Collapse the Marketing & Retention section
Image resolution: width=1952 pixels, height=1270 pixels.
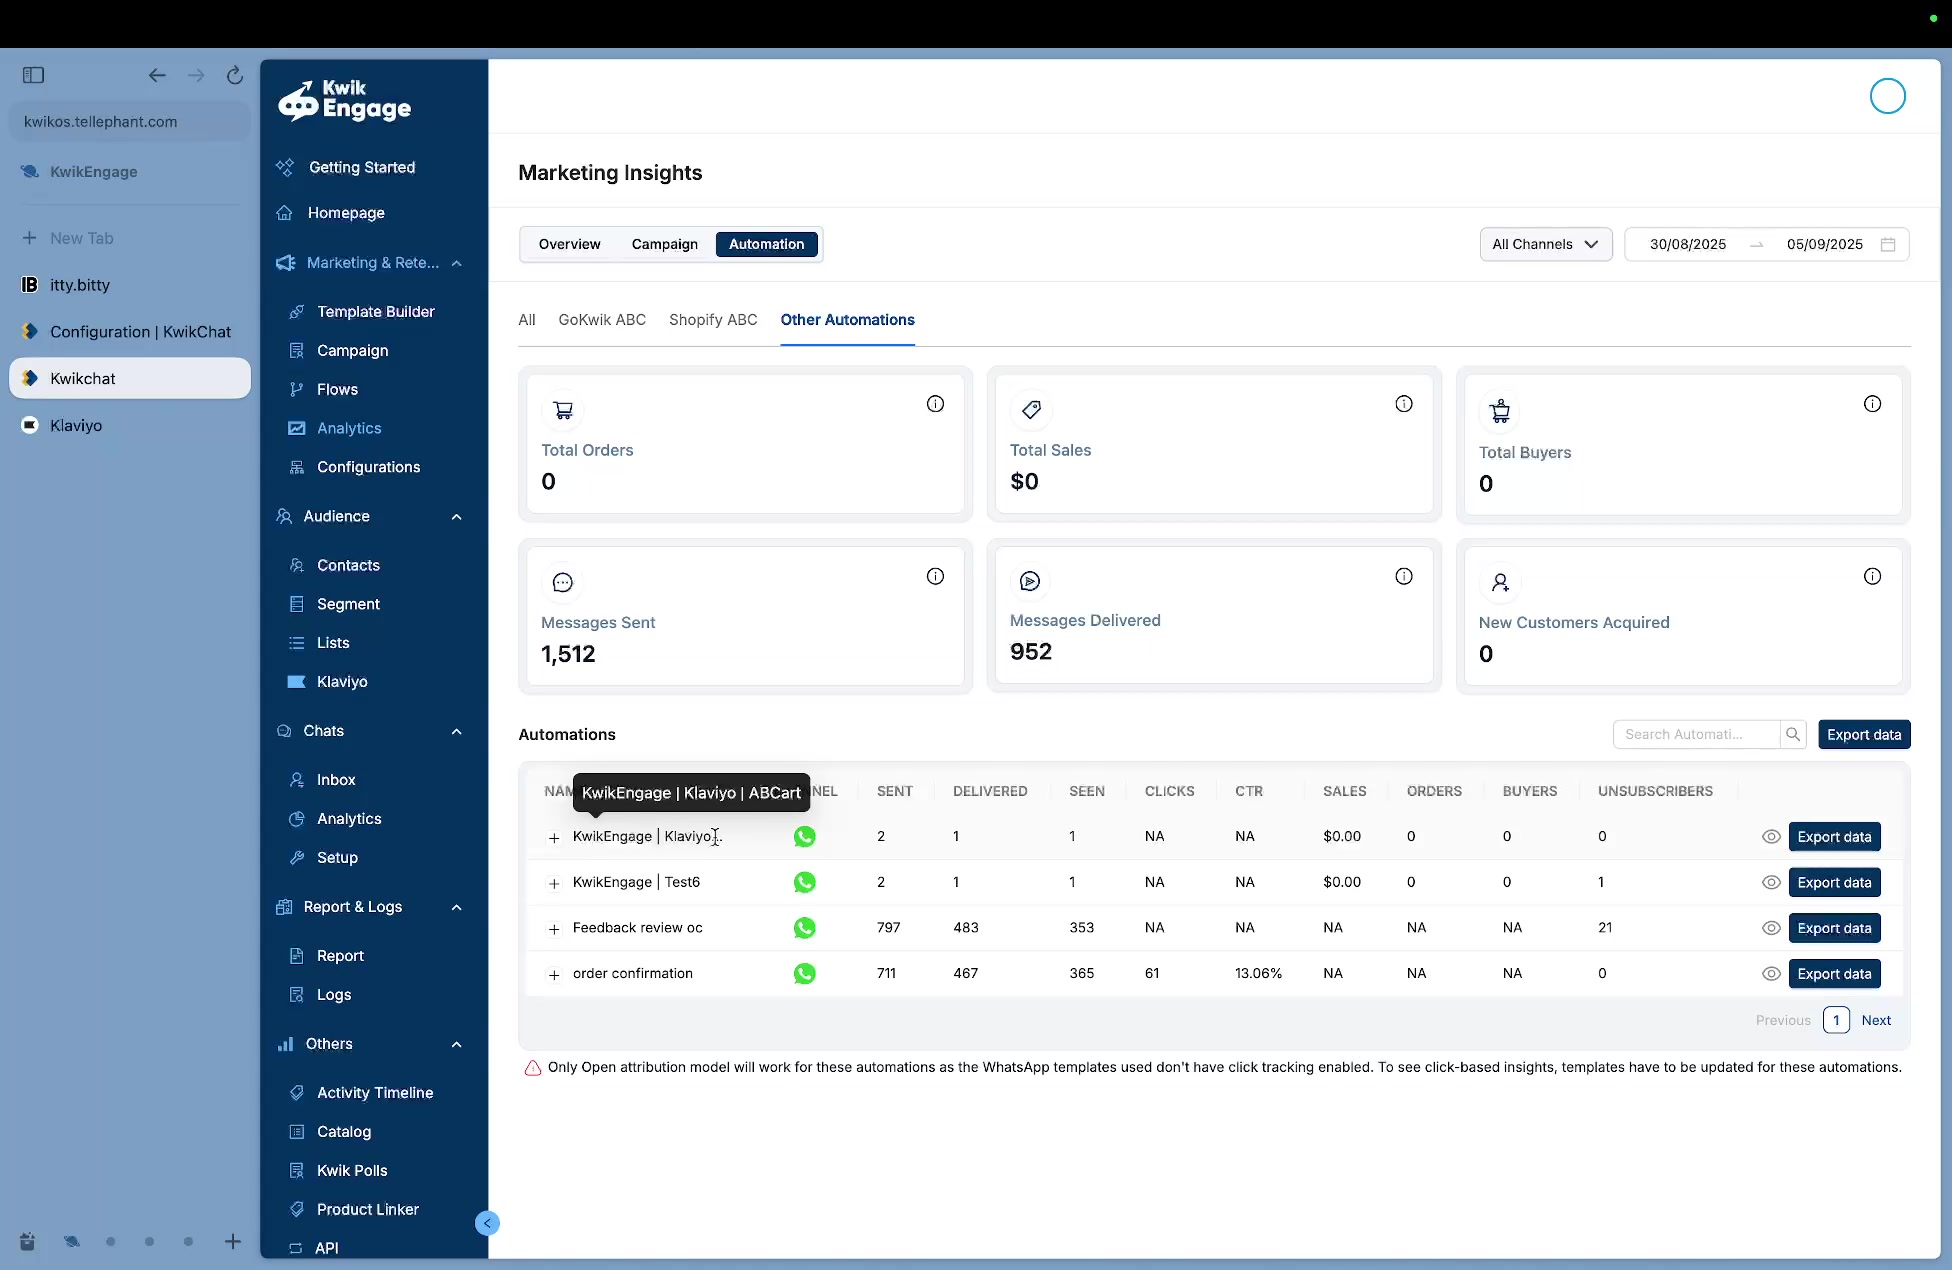(457, 263)
